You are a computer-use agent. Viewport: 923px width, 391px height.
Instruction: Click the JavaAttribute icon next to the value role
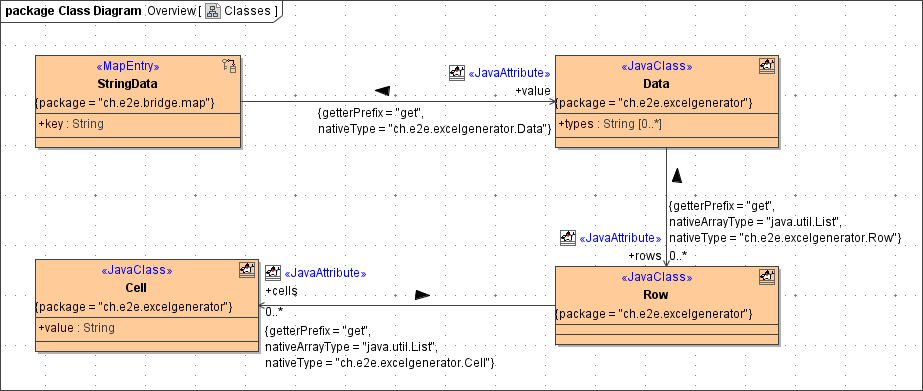point(457,73)
